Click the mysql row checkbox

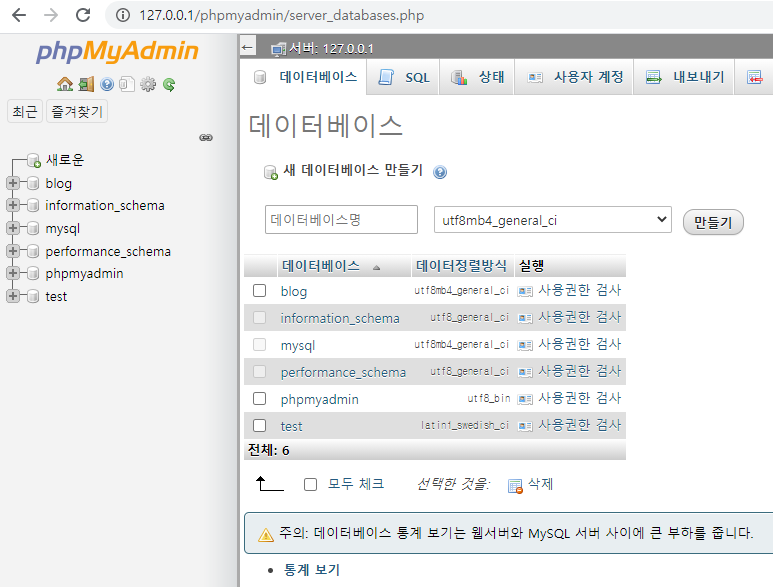click(259, 345)
